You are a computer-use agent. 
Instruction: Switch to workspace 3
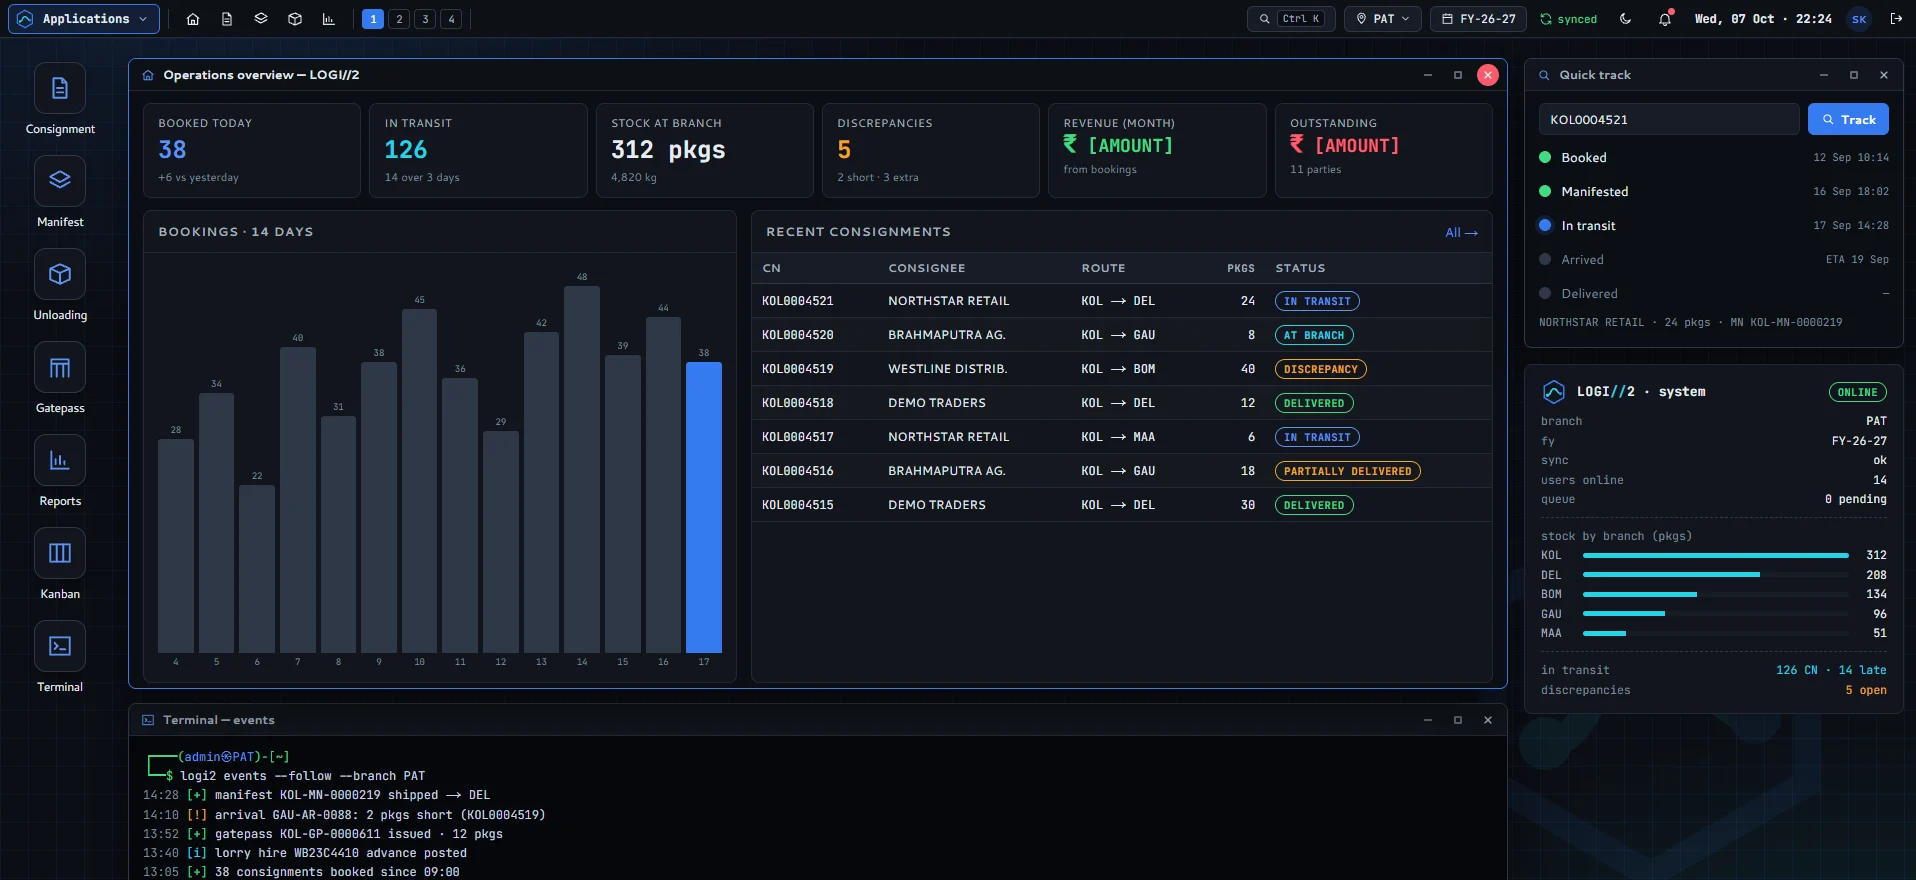pyautogui.click(x=425, y=19)
